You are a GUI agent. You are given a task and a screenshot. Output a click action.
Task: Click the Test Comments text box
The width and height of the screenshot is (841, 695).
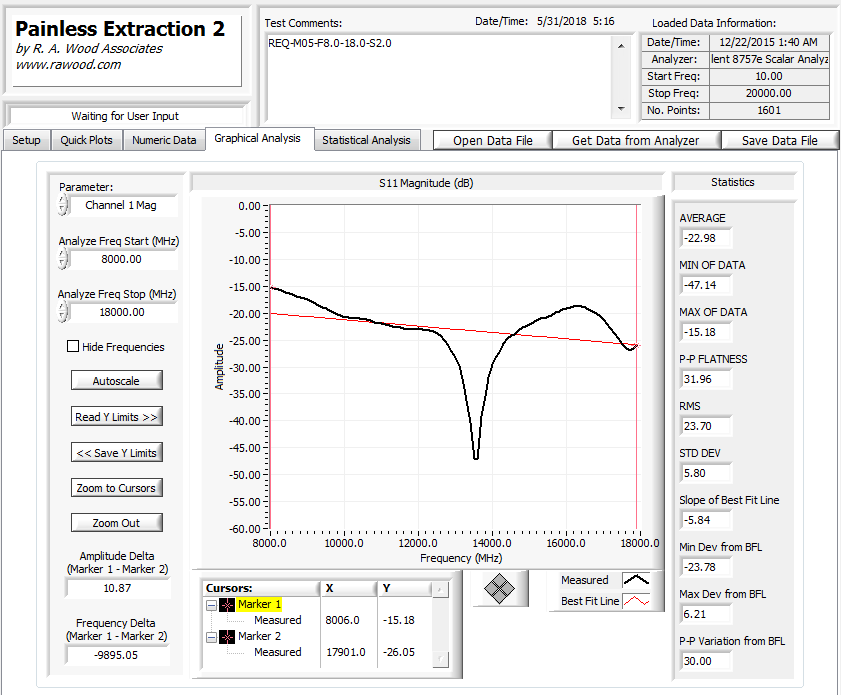(439, 78)
